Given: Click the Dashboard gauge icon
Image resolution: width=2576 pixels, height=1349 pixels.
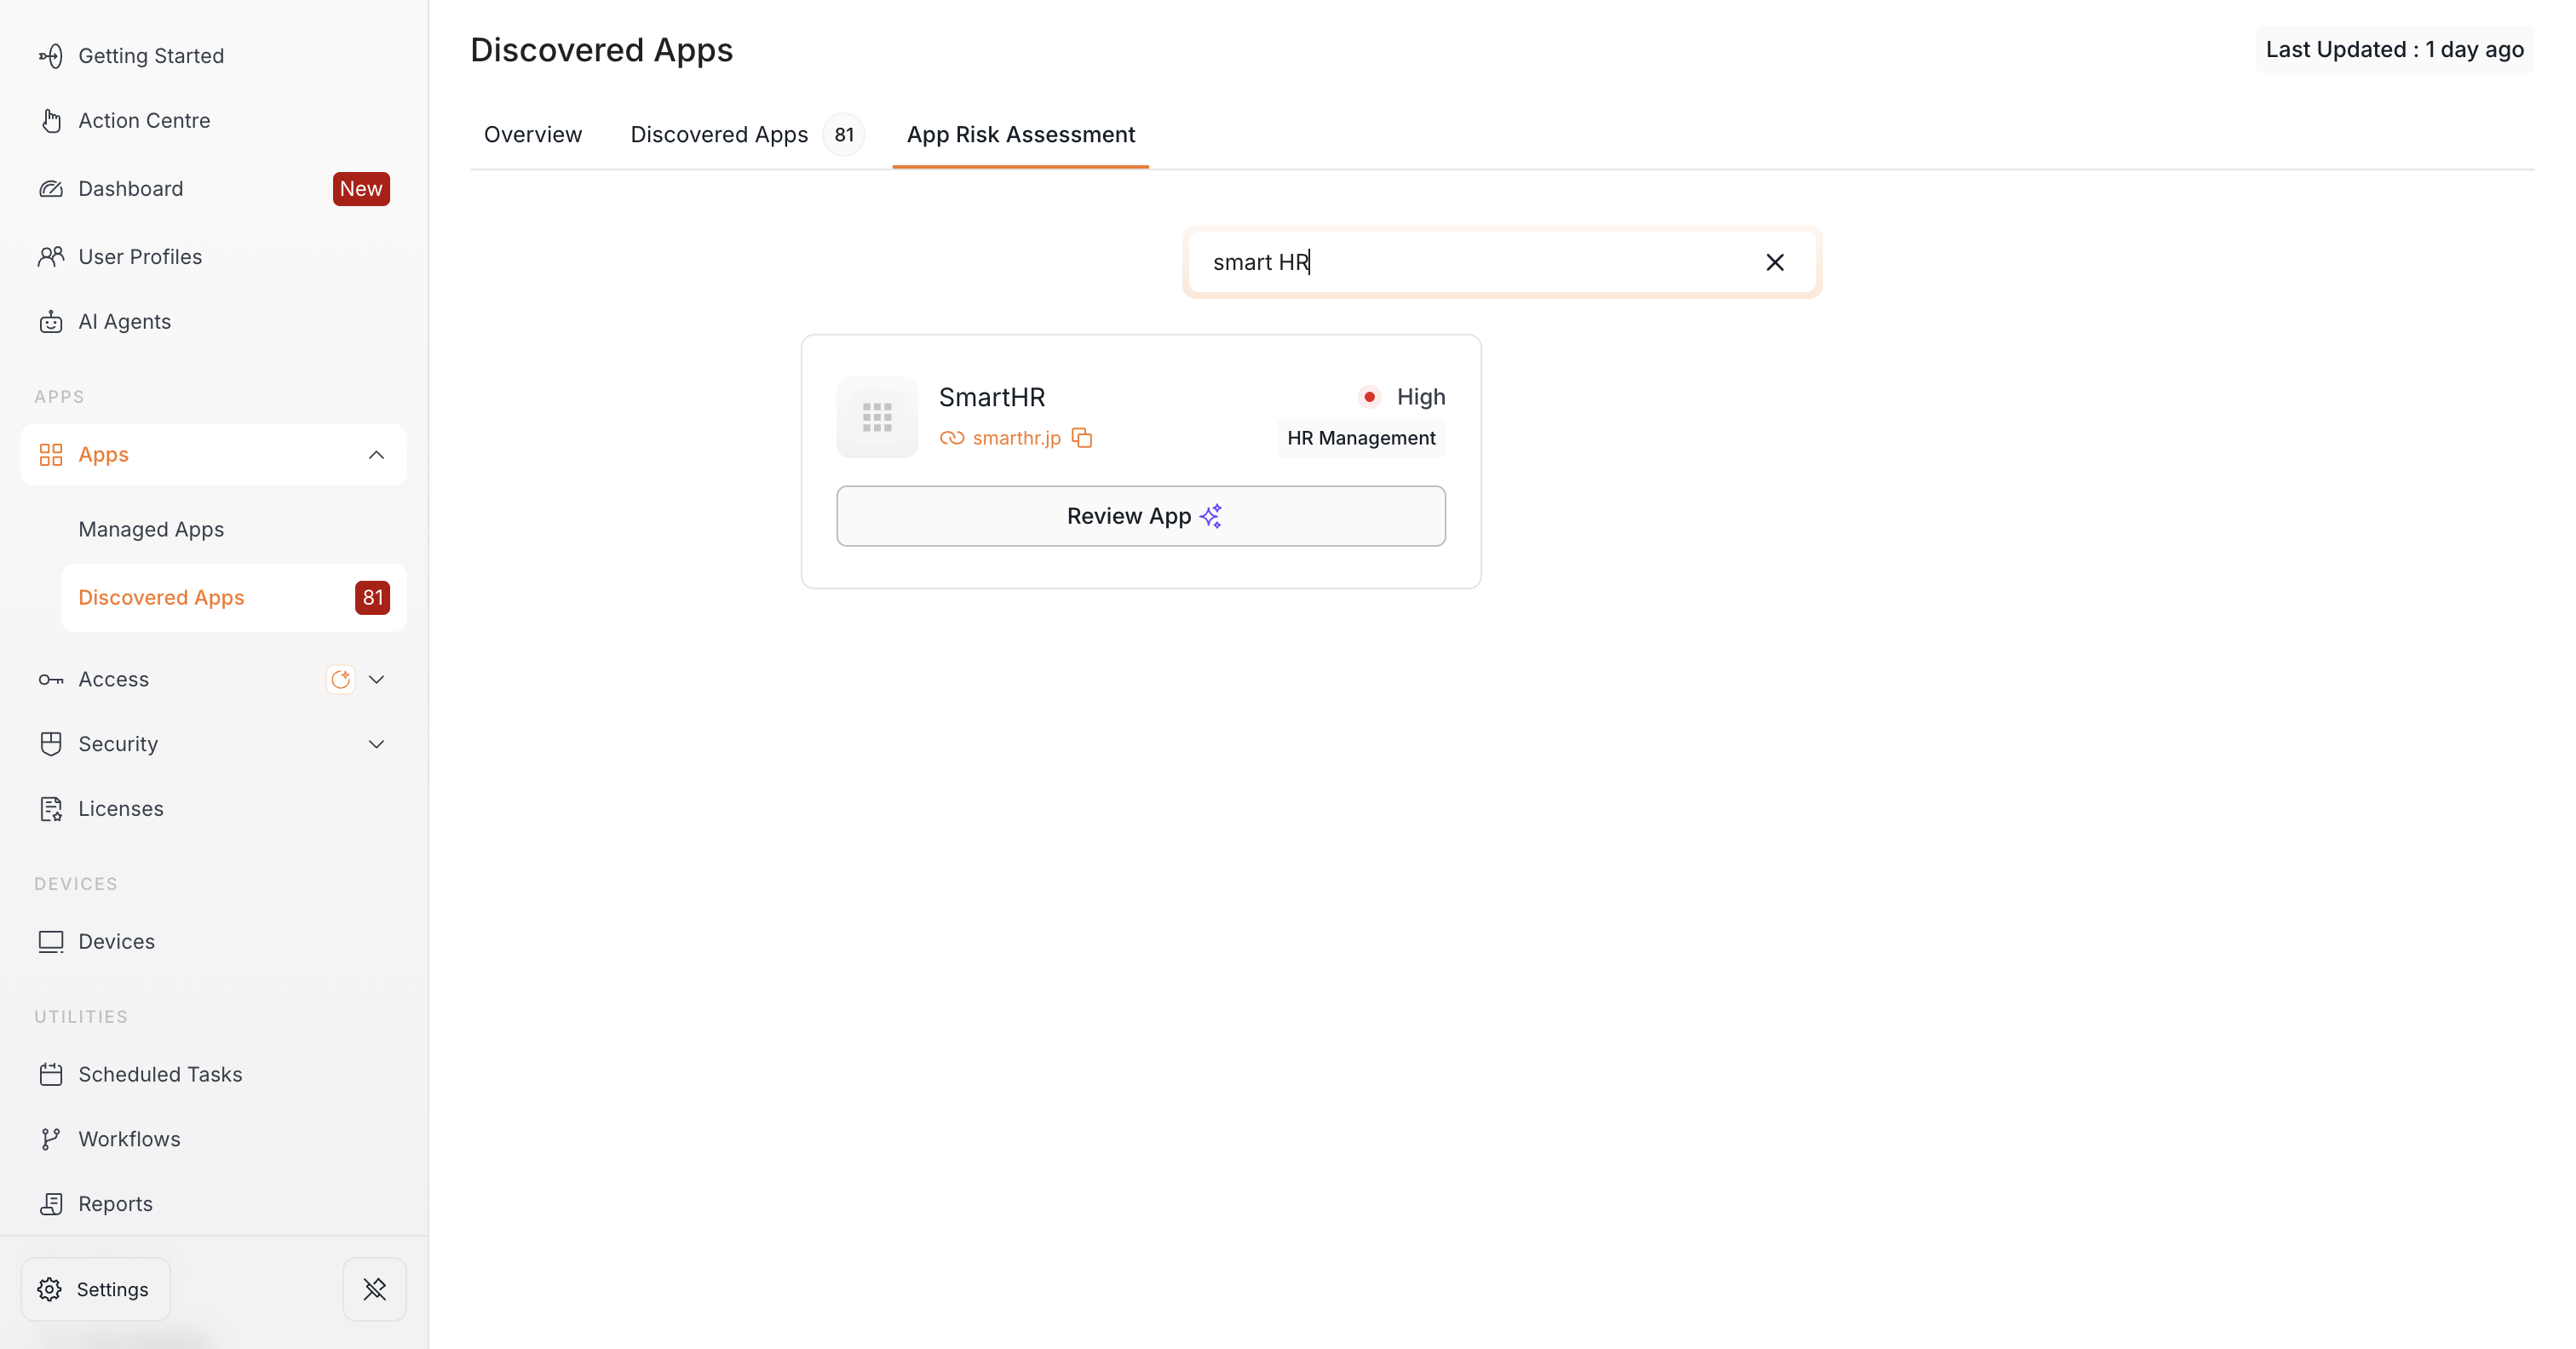Looking at the screenshot, I should 51,189.
